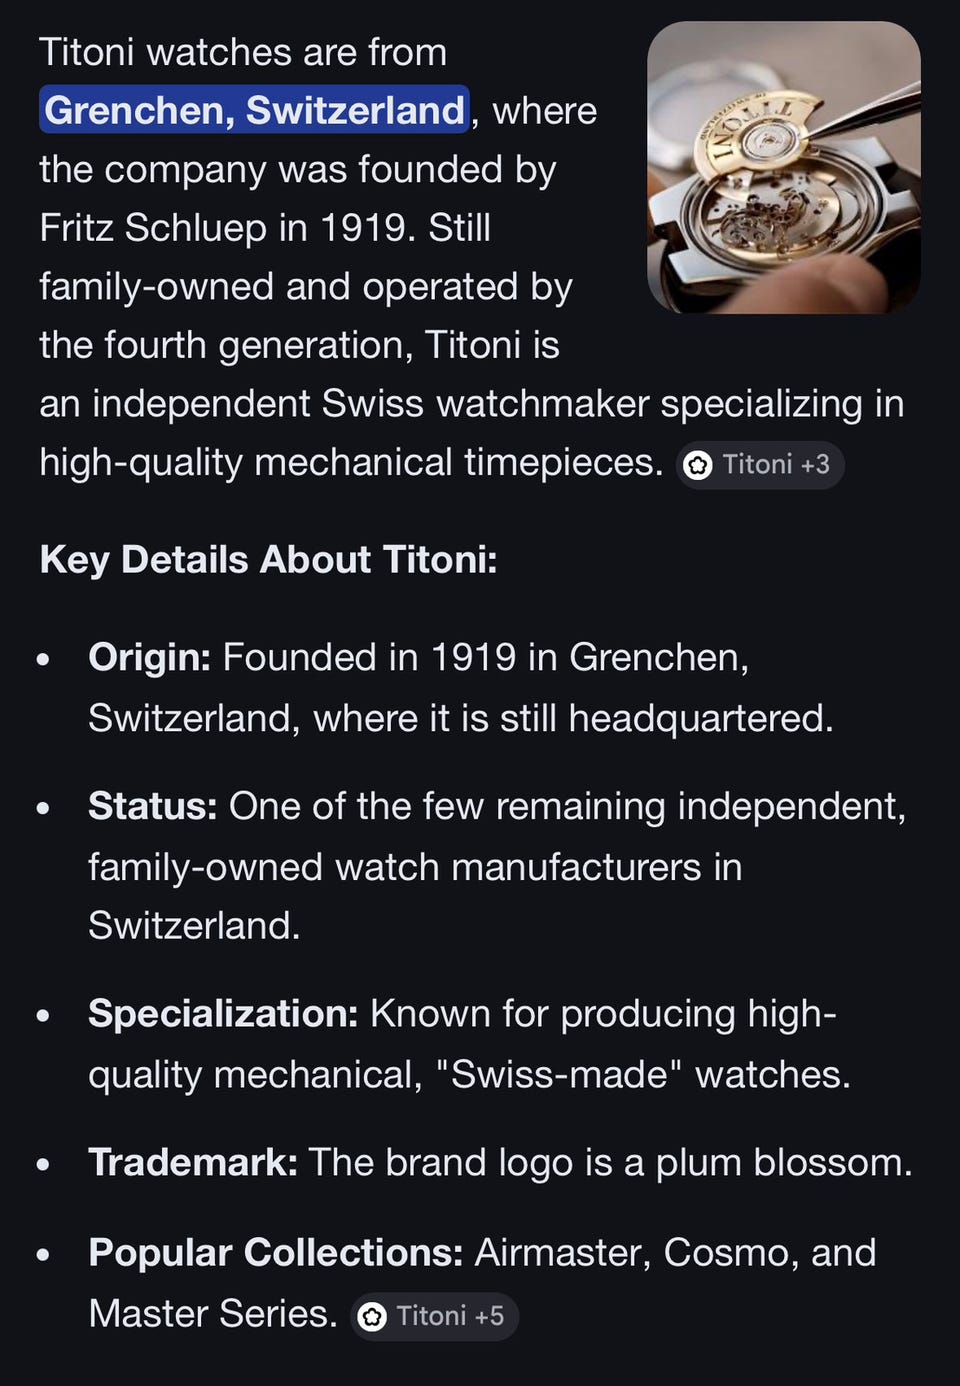
Task: Click the bullet dot beside Trademark
Action: click(x=43, y=1165)
